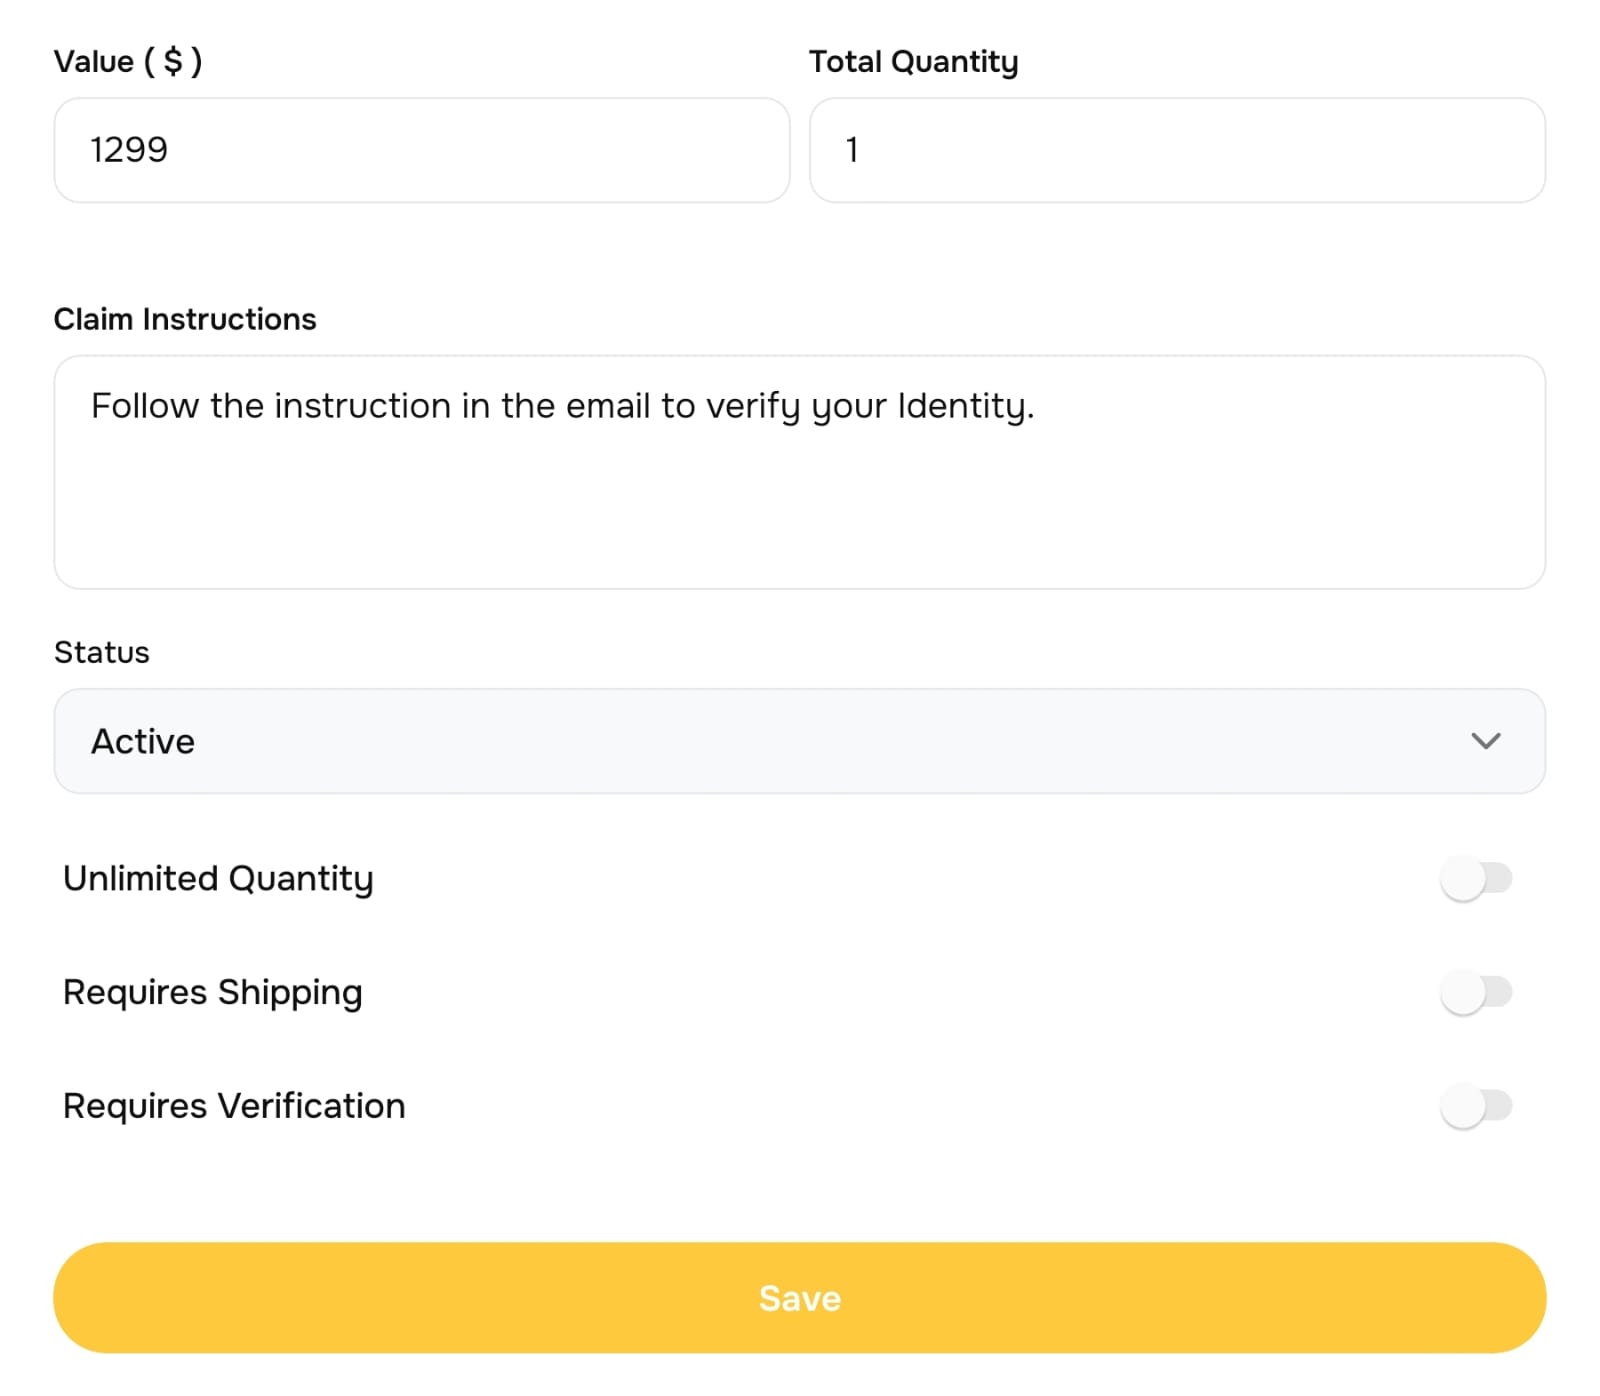Image resolution: width=1600 pixels, height=1396 pixels.
Task: Open the Status dropdown showing Active
Action: [798, 741]
